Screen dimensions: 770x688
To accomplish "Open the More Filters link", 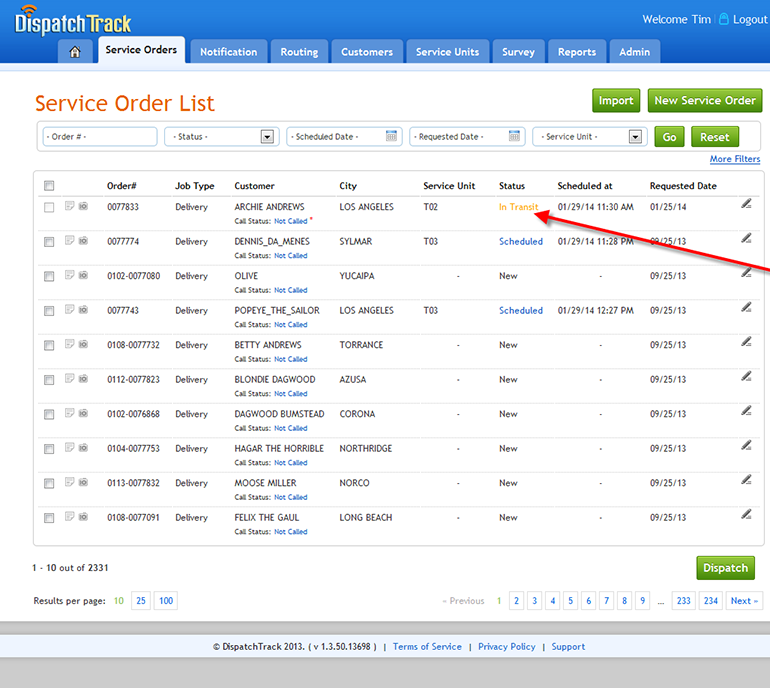I will pos(734,159).
